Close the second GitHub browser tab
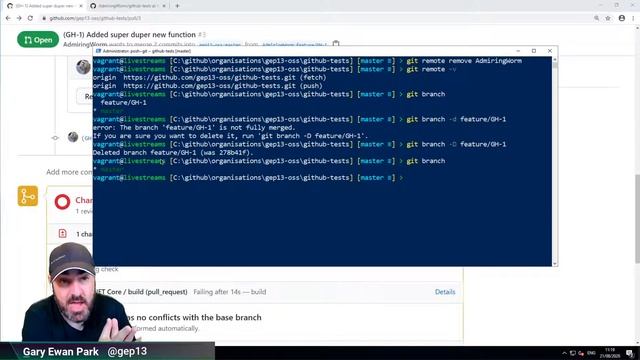The height and width of the screenshot is (360, 640). [164, 6]
